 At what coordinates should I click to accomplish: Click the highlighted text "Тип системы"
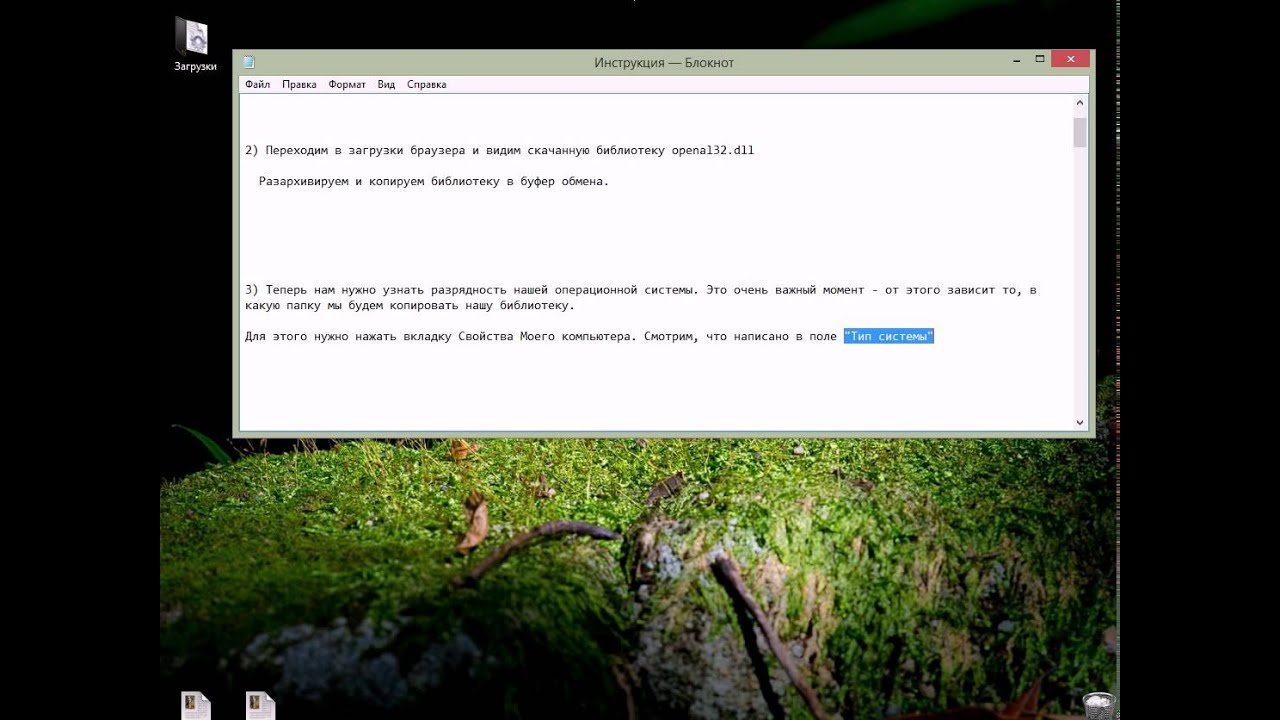pyautogui.click(x=888, y=337)
